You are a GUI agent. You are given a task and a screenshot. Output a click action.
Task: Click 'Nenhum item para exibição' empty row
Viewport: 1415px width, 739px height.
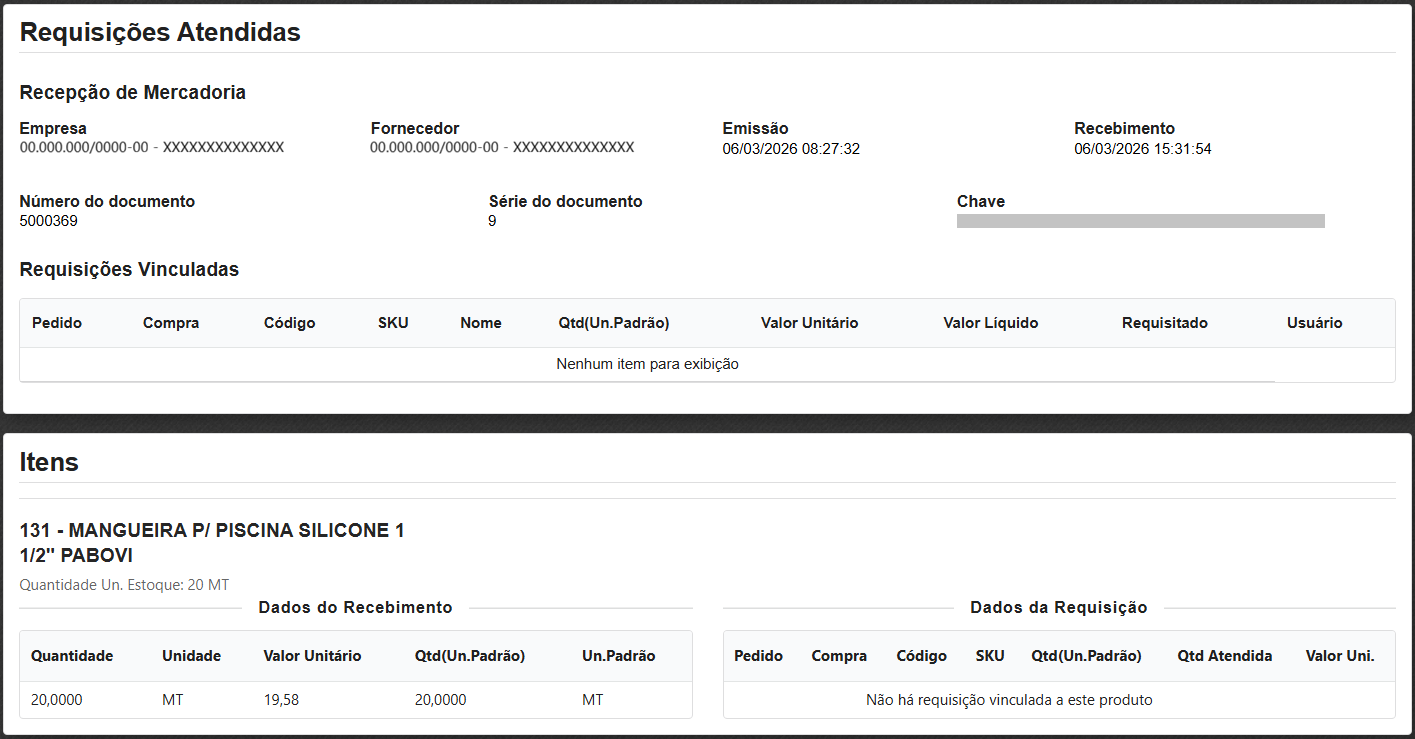(x=647, y=364)
